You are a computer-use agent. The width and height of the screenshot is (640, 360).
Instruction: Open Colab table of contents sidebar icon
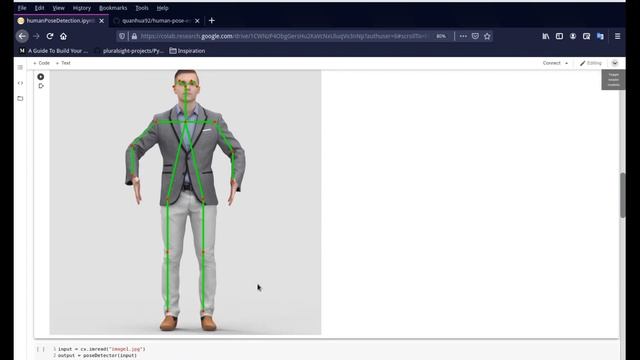(x=20, y=67)
